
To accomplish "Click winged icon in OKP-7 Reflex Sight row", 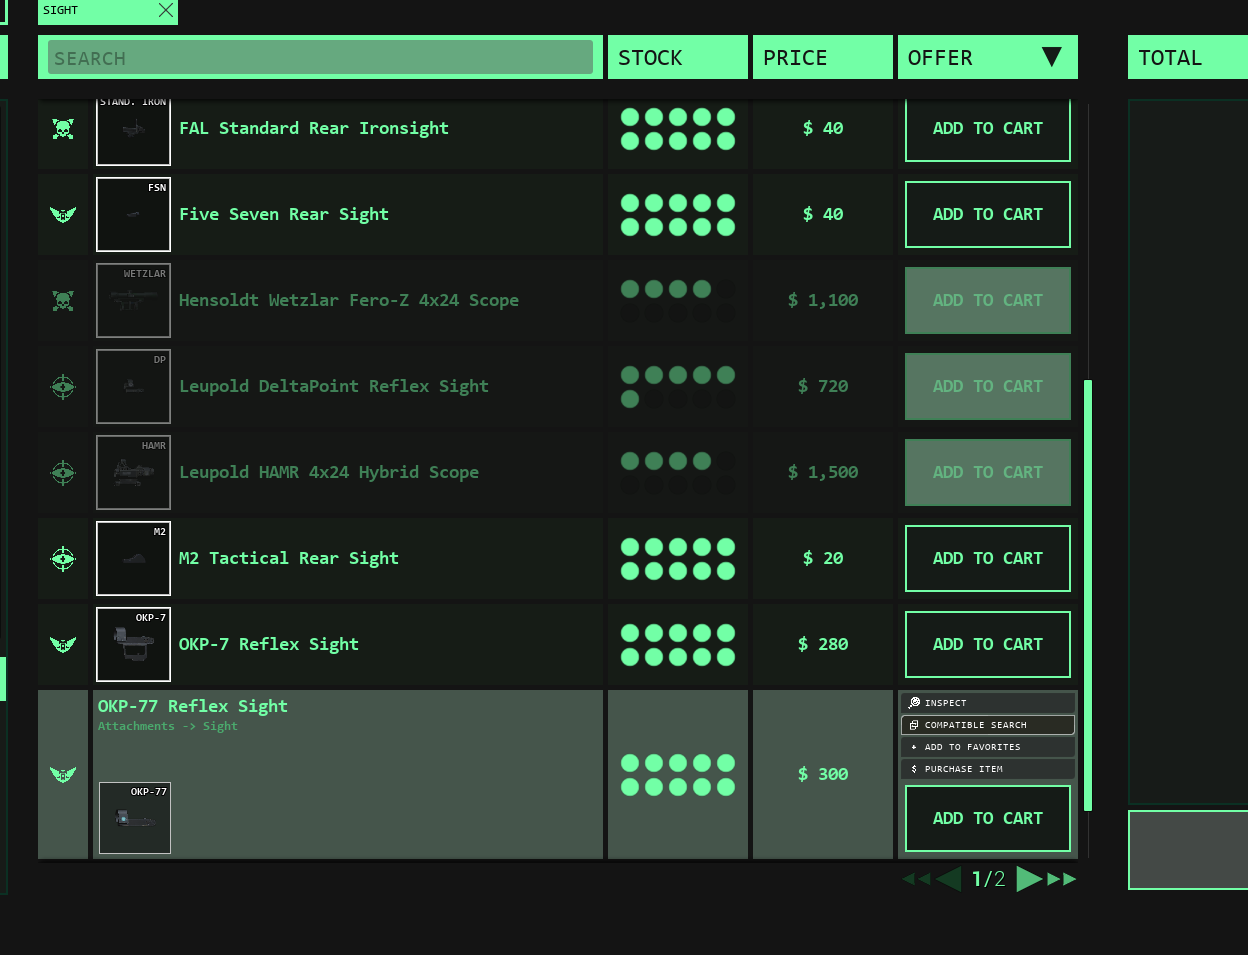I will point(63,644).
